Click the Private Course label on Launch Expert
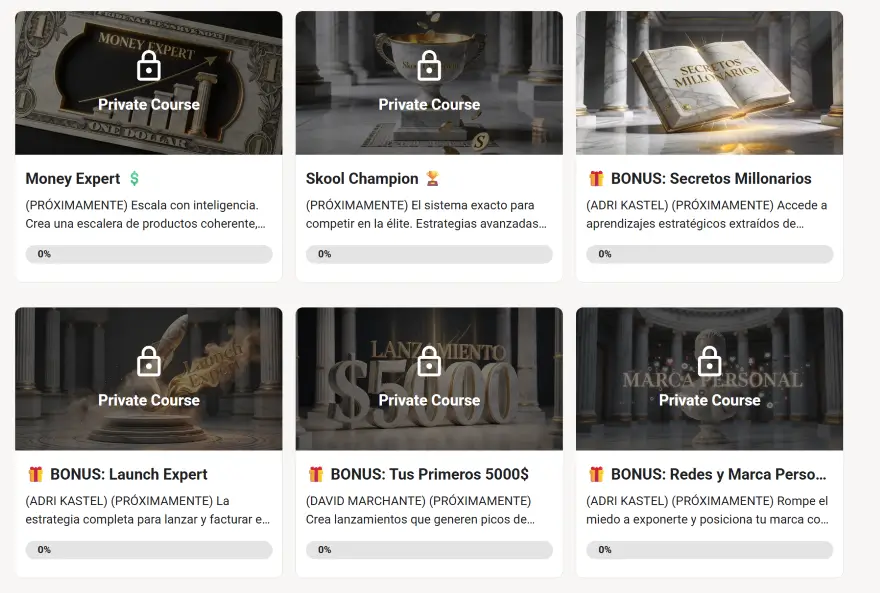 click(x=149, y=400)
